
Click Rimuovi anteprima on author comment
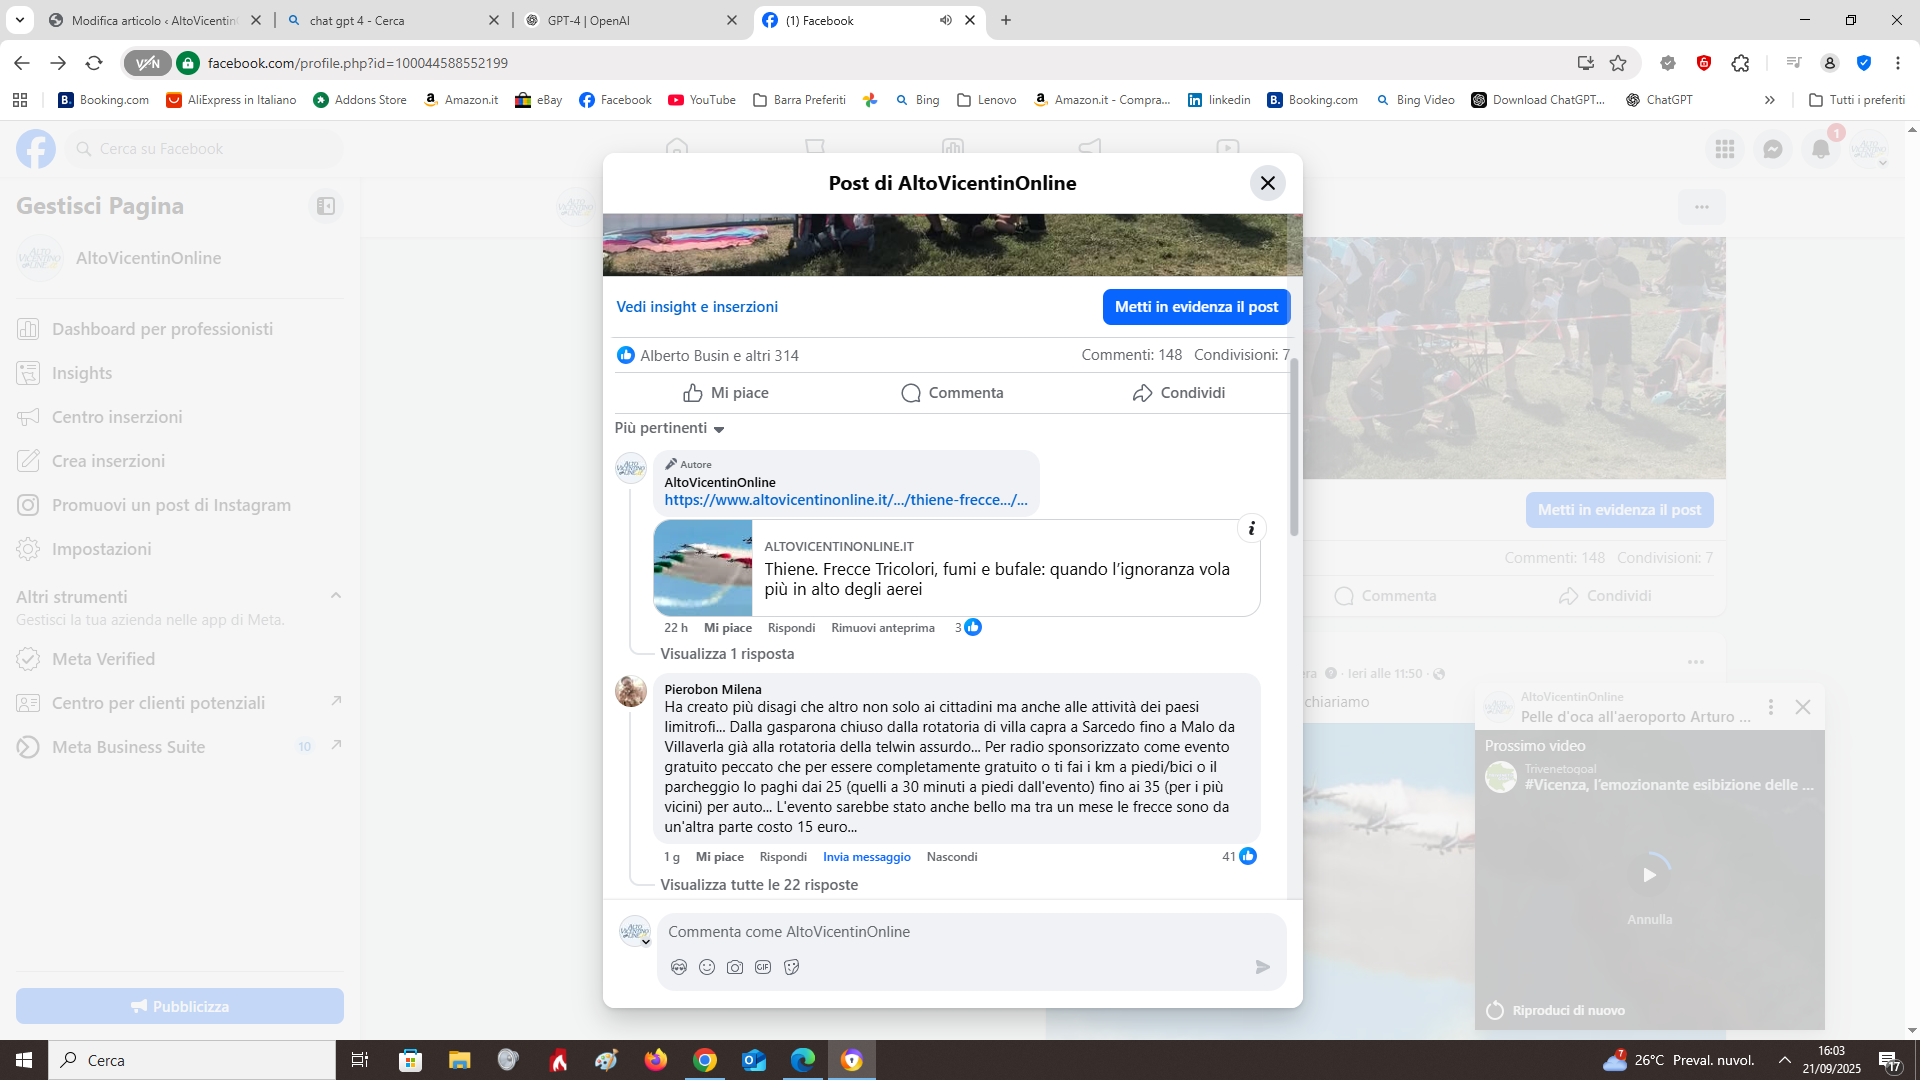click(883, 628)
